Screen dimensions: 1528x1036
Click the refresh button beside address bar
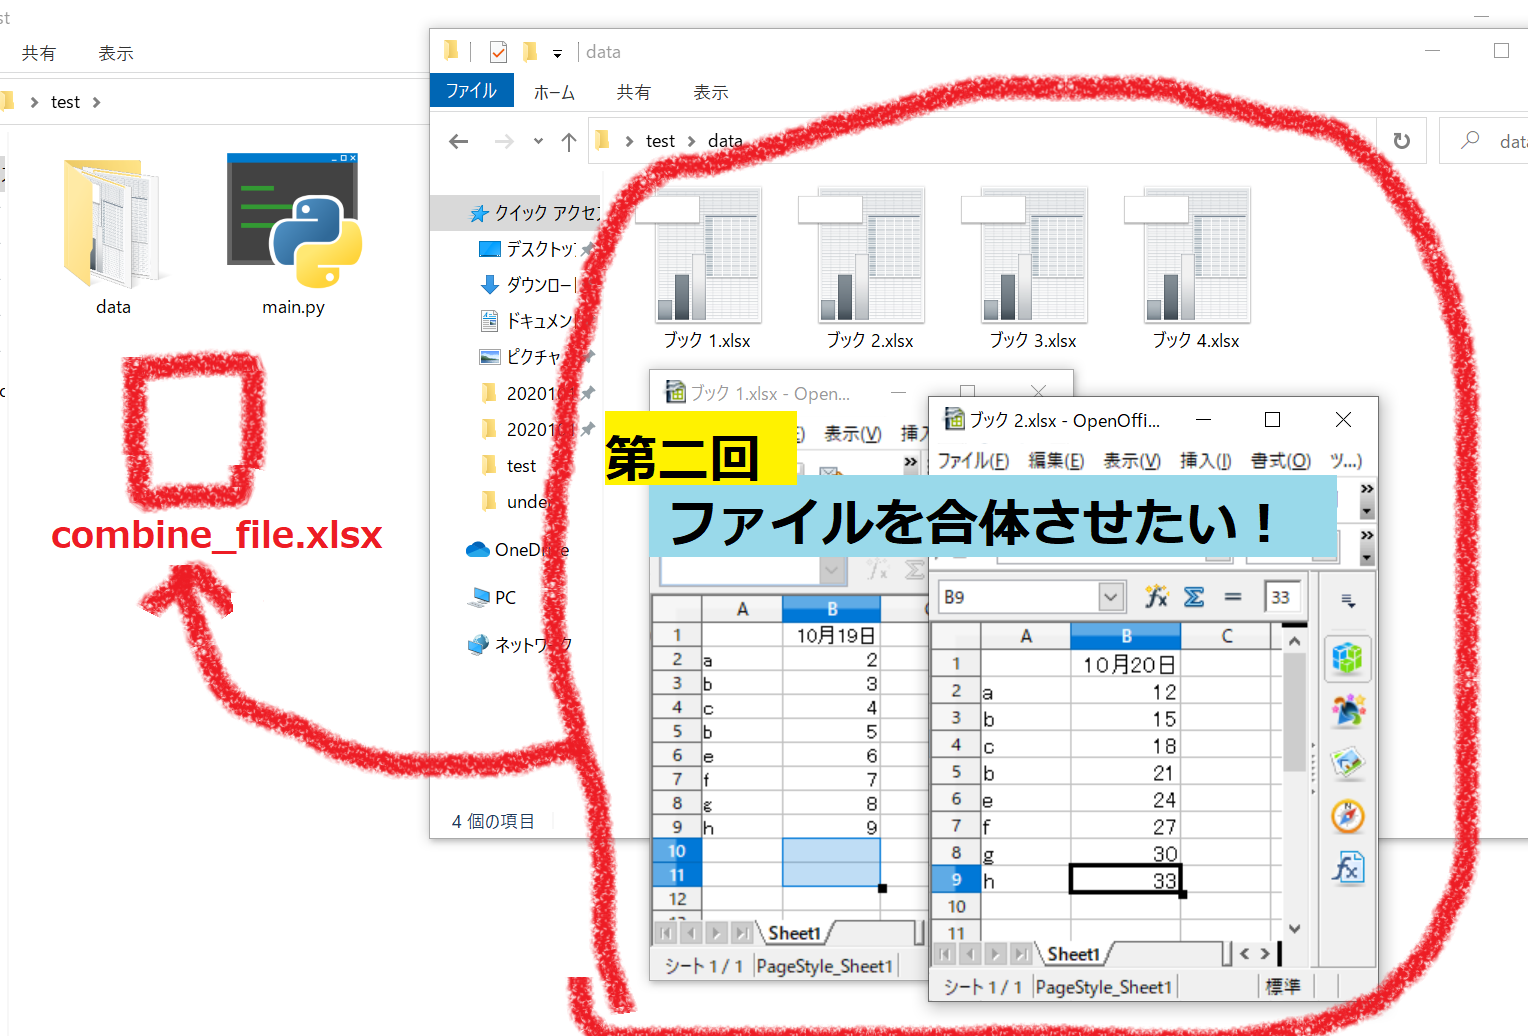click(1402, 141)
